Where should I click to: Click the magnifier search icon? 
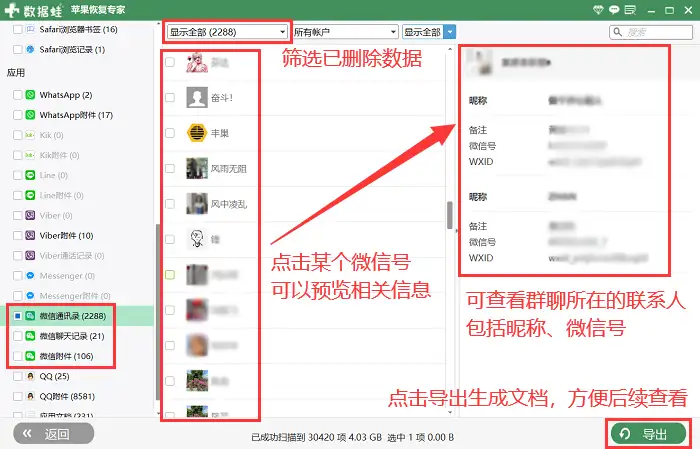[618, 32]
